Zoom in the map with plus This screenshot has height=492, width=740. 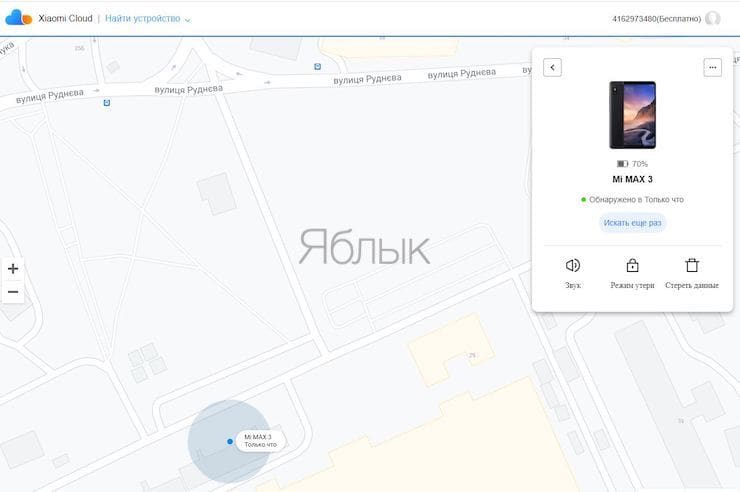13,269
